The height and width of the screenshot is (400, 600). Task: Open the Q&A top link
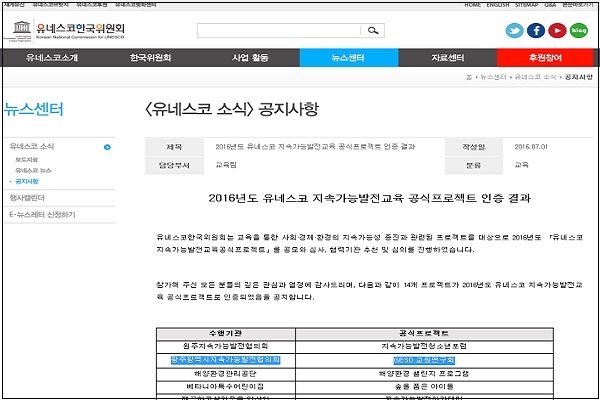pyautogui.click(x=550, y=5)
